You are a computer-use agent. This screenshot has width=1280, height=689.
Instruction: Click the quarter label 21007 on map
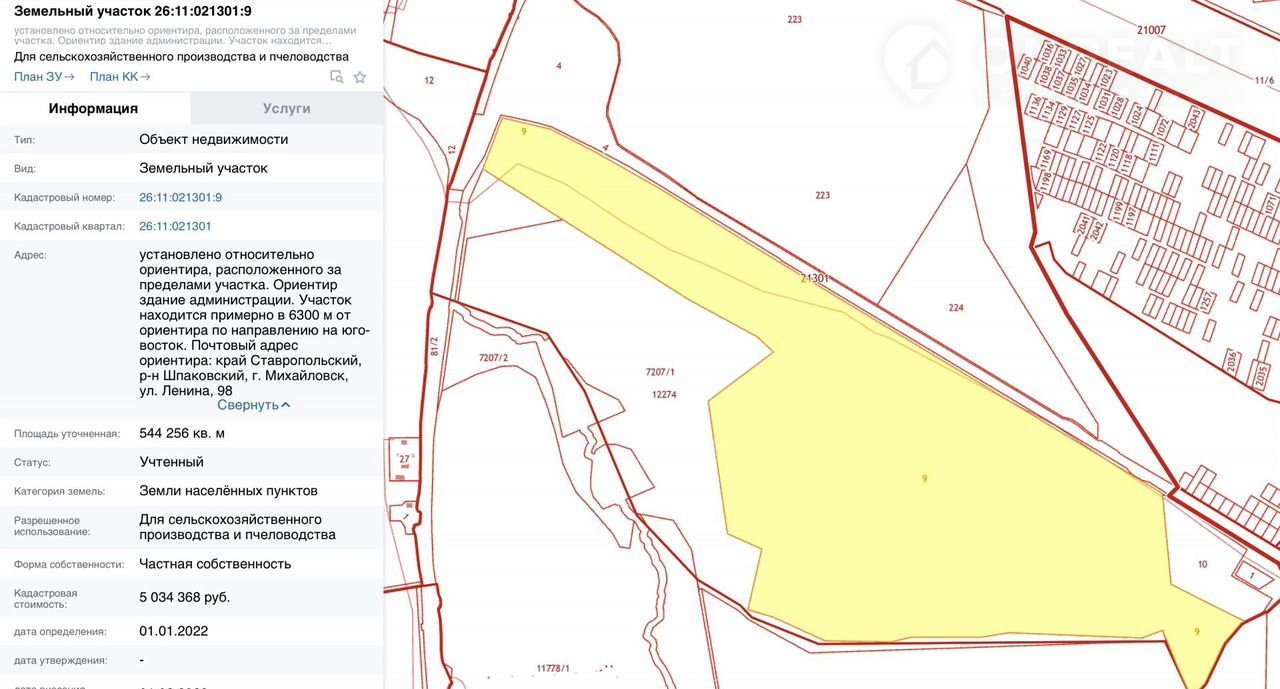click(1151, 30)
